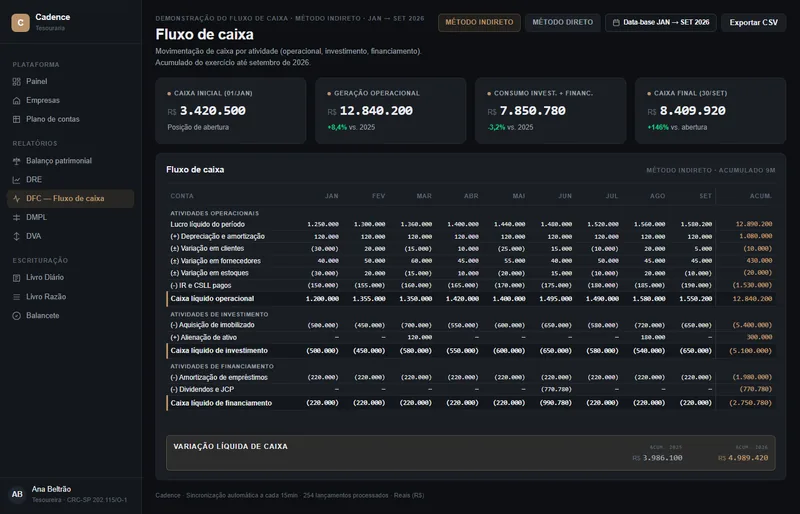
Task: Click the DVA arrows icon
Action: [x=16, y=236]
